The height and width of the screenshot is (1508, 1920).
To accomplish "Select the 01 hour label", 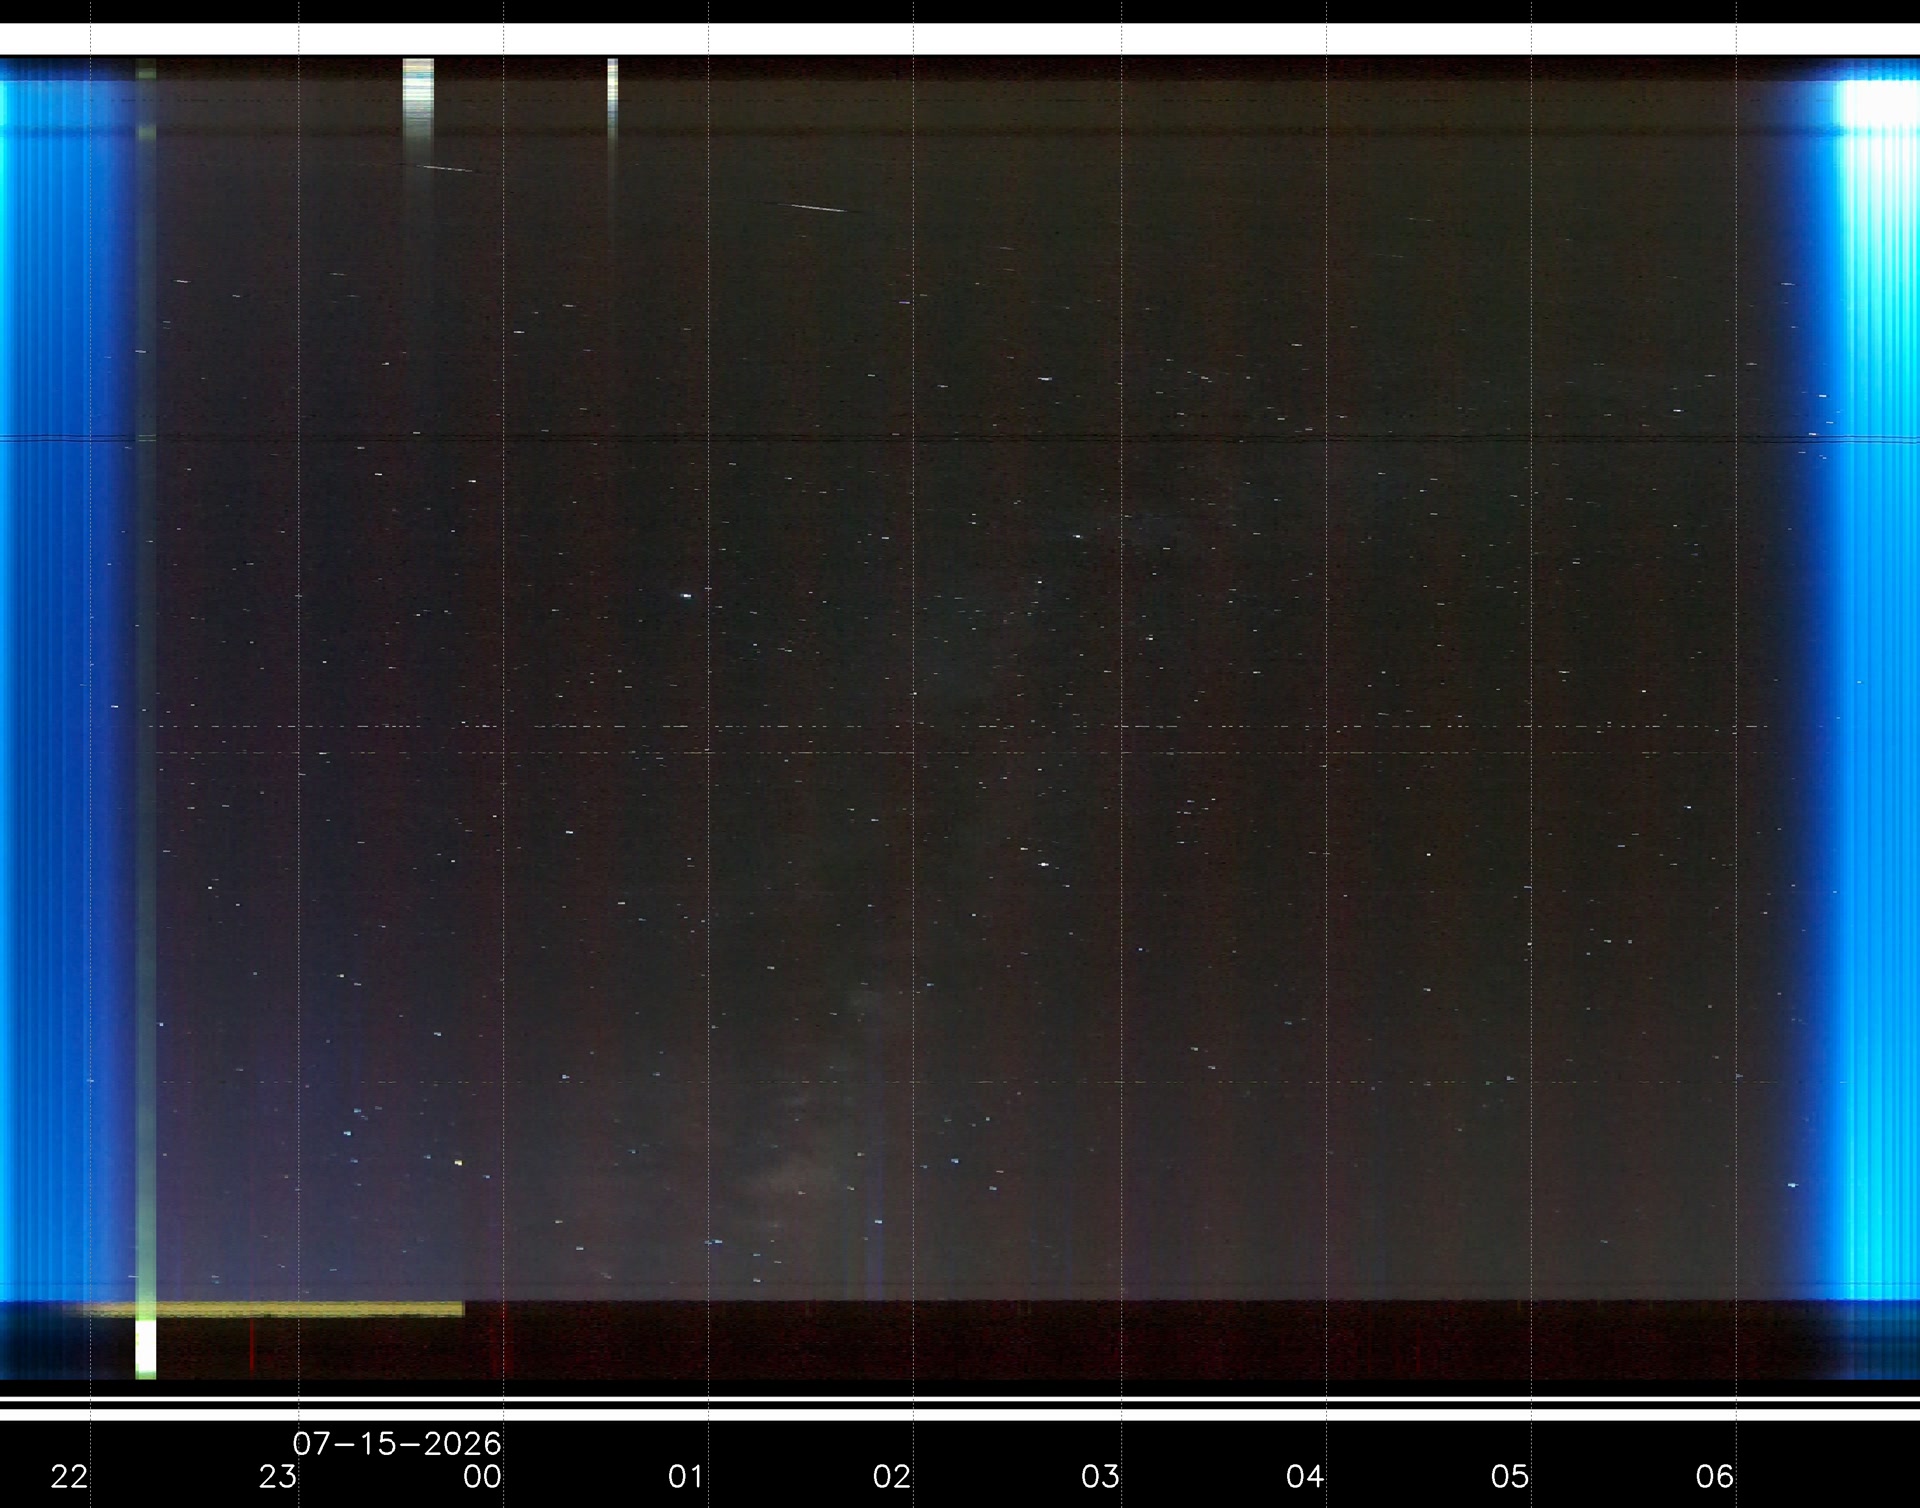I will [686, 1476].
